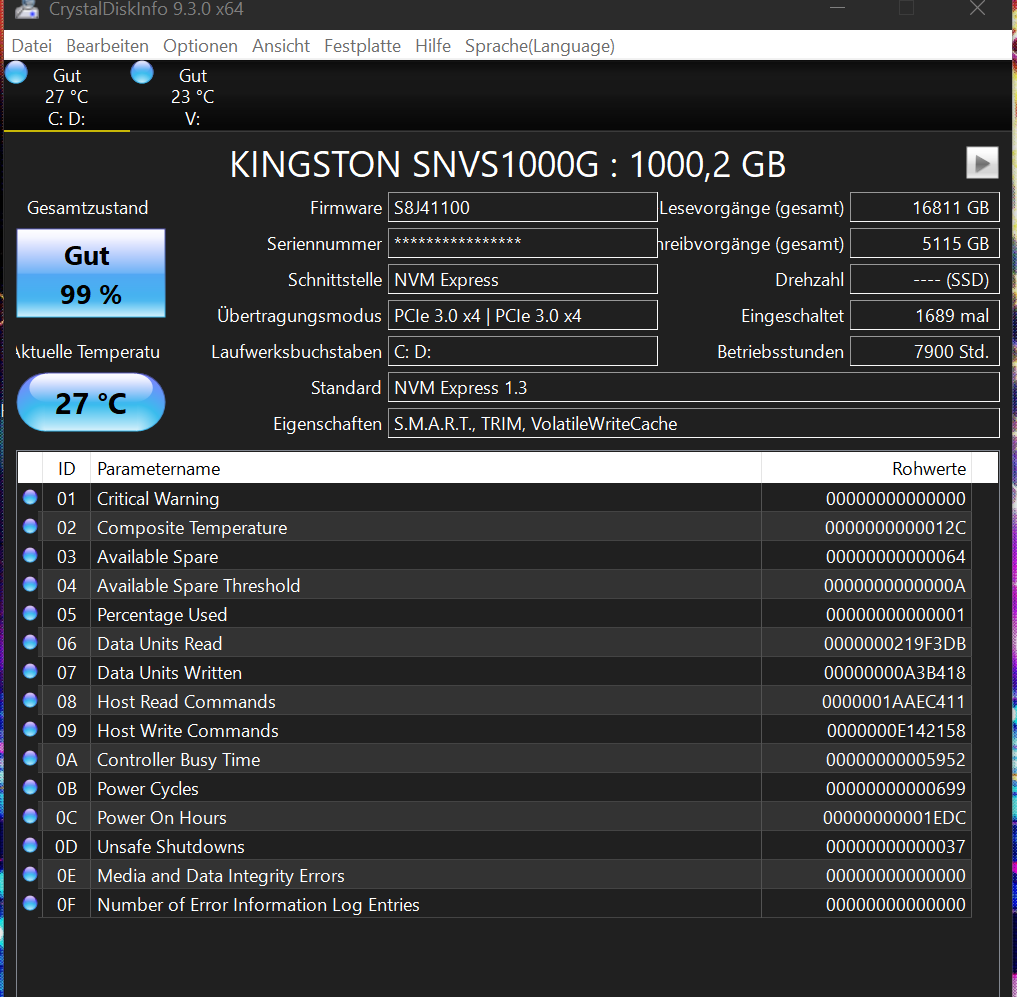Click status dot for Controller Busy Time row

pyautogui.click(x=30, y=758)
